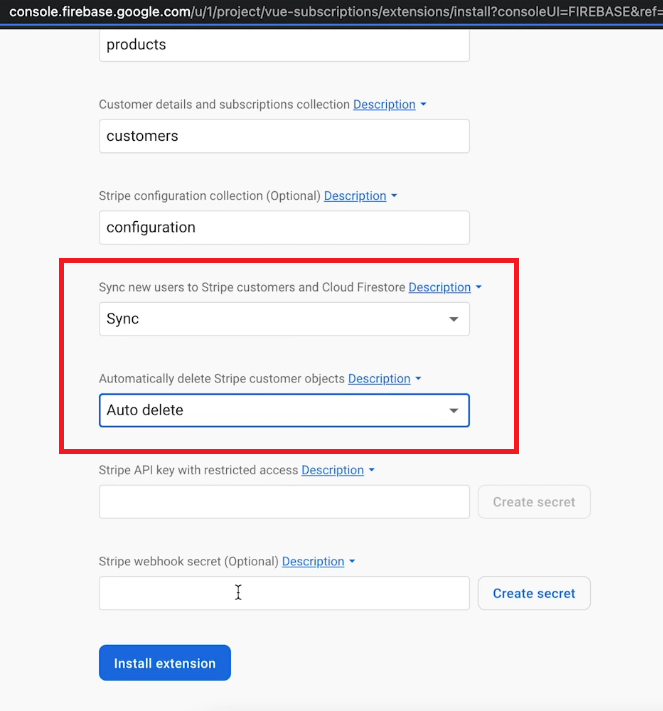Click the configuration collection text field
Screen dimensions: 663x711
click(x=284, y=227)
